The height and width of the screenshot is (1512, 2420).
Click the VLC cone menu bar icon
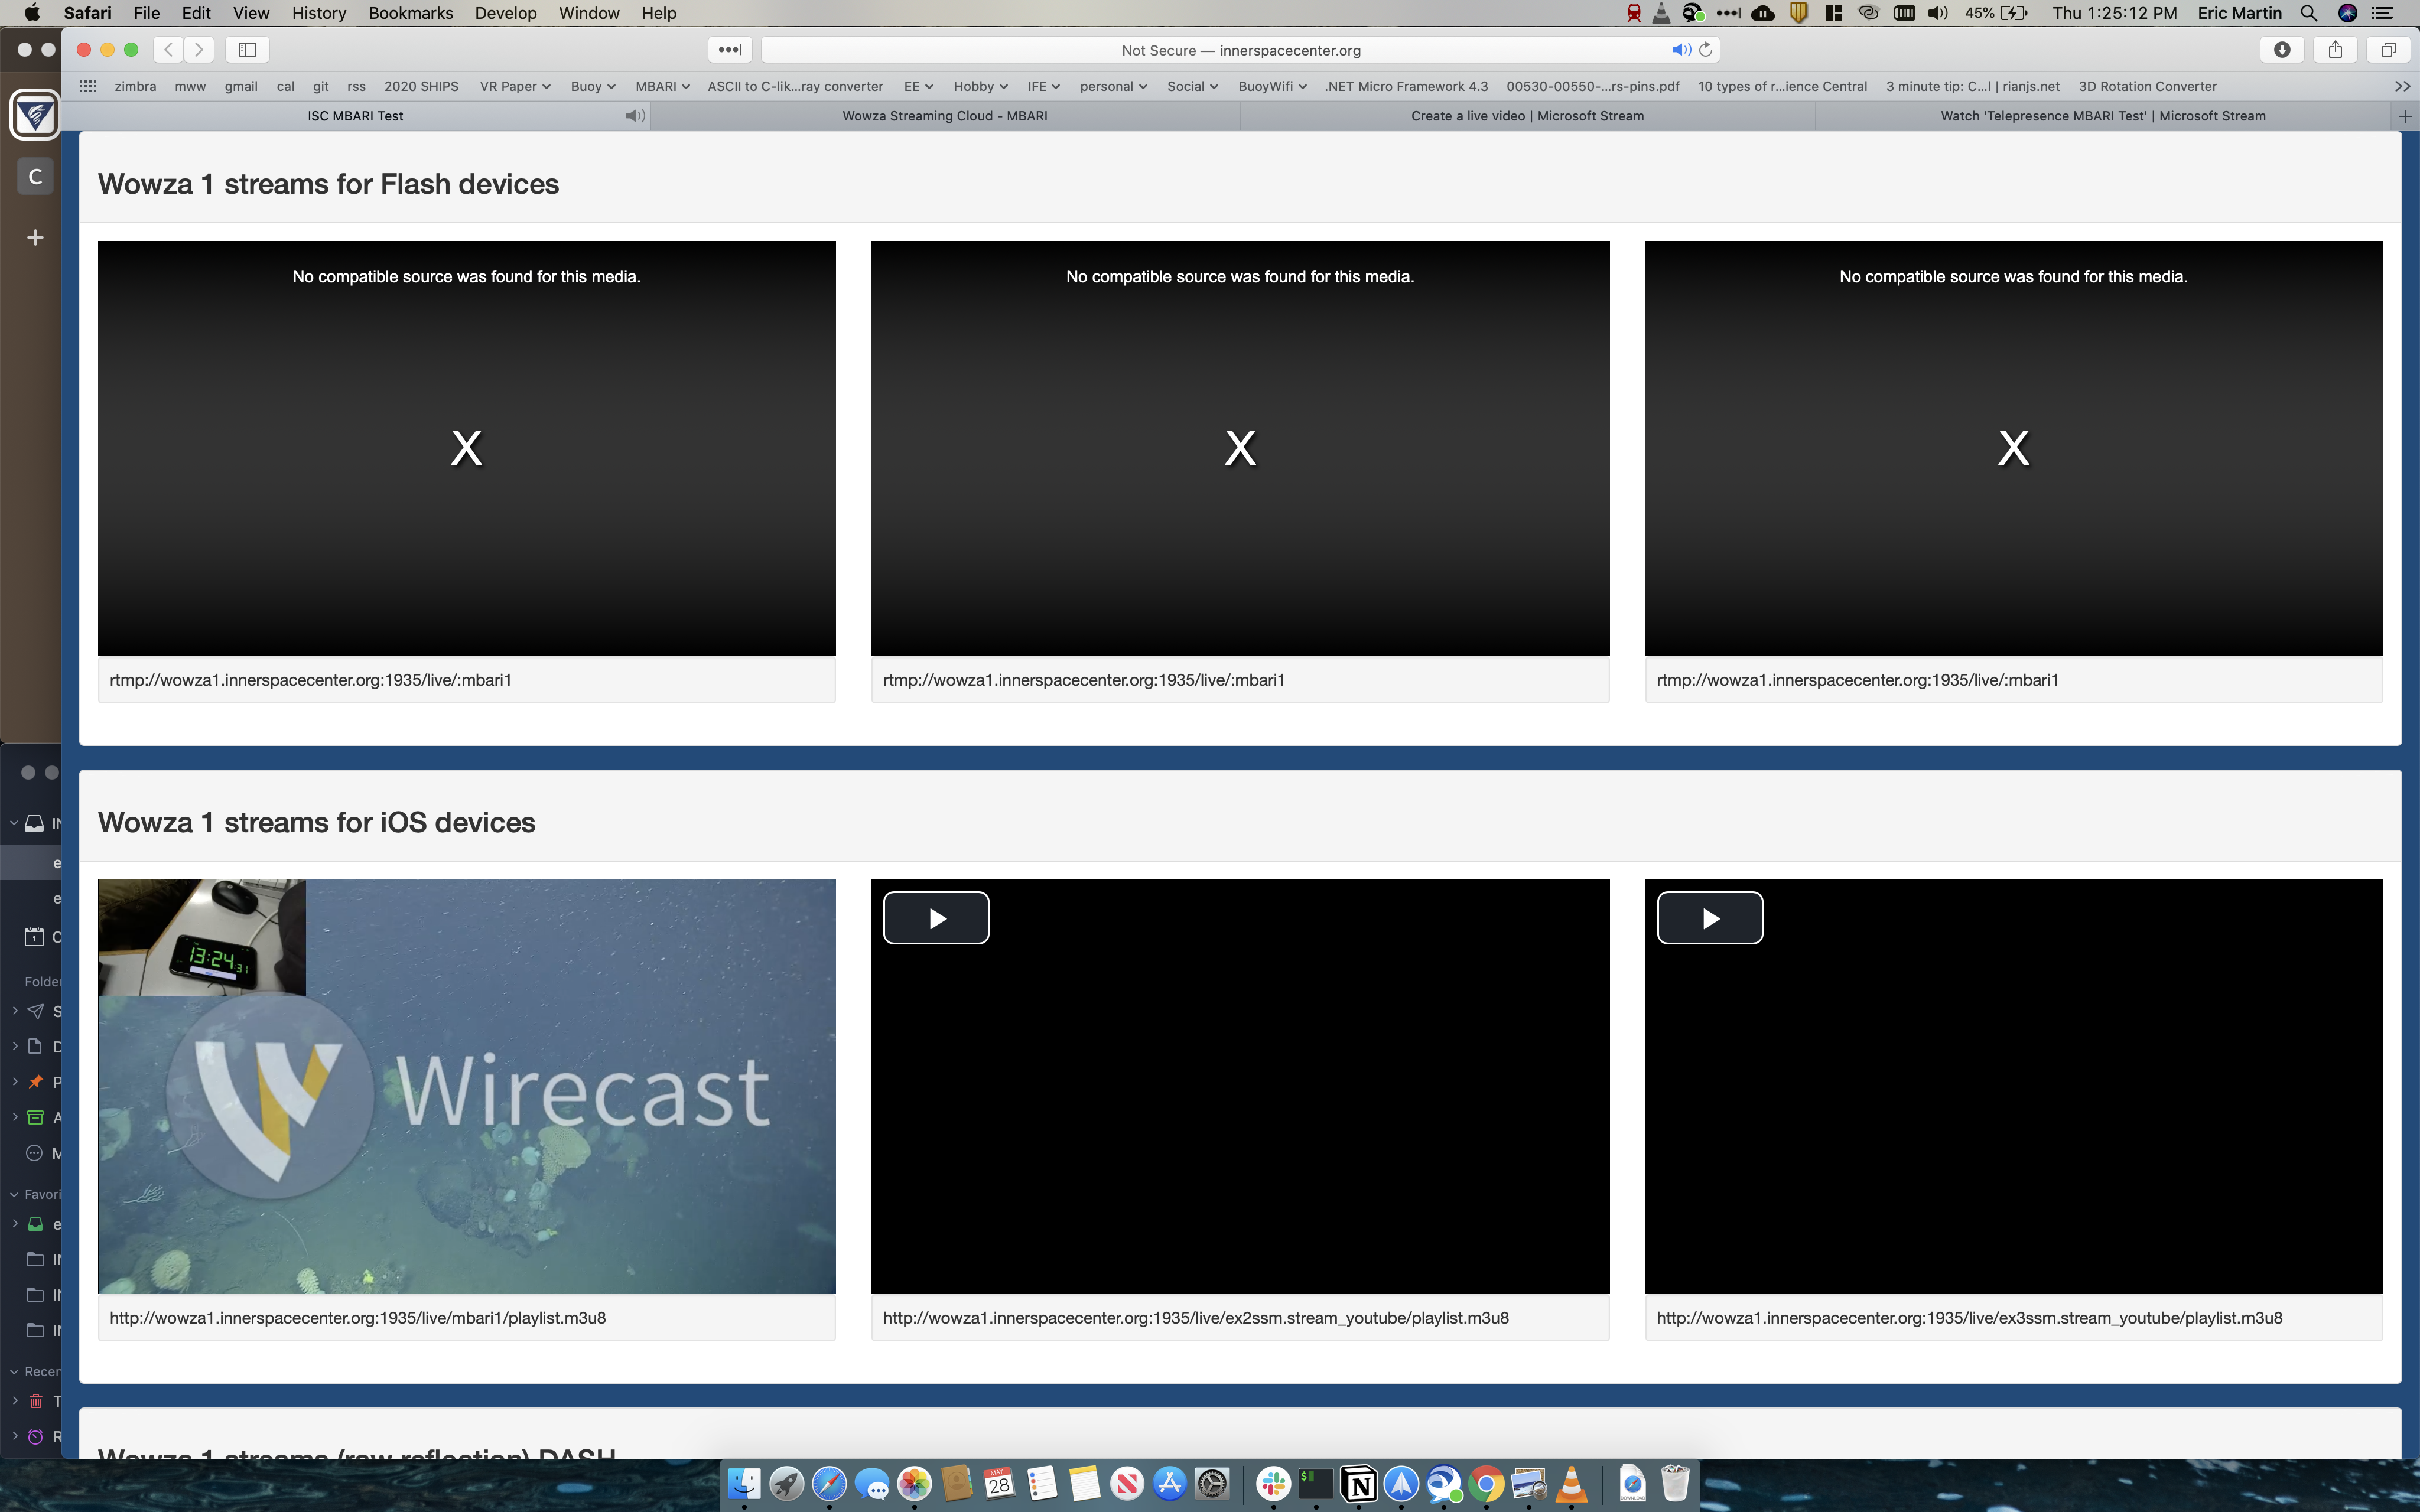1661,13
